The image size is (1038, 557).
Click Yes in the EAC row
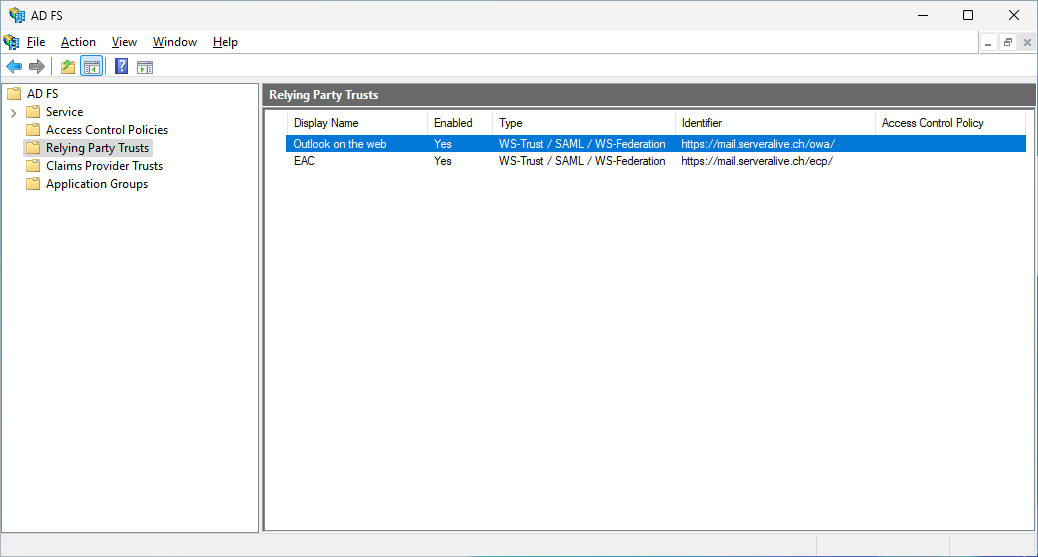tap(443, 161)
